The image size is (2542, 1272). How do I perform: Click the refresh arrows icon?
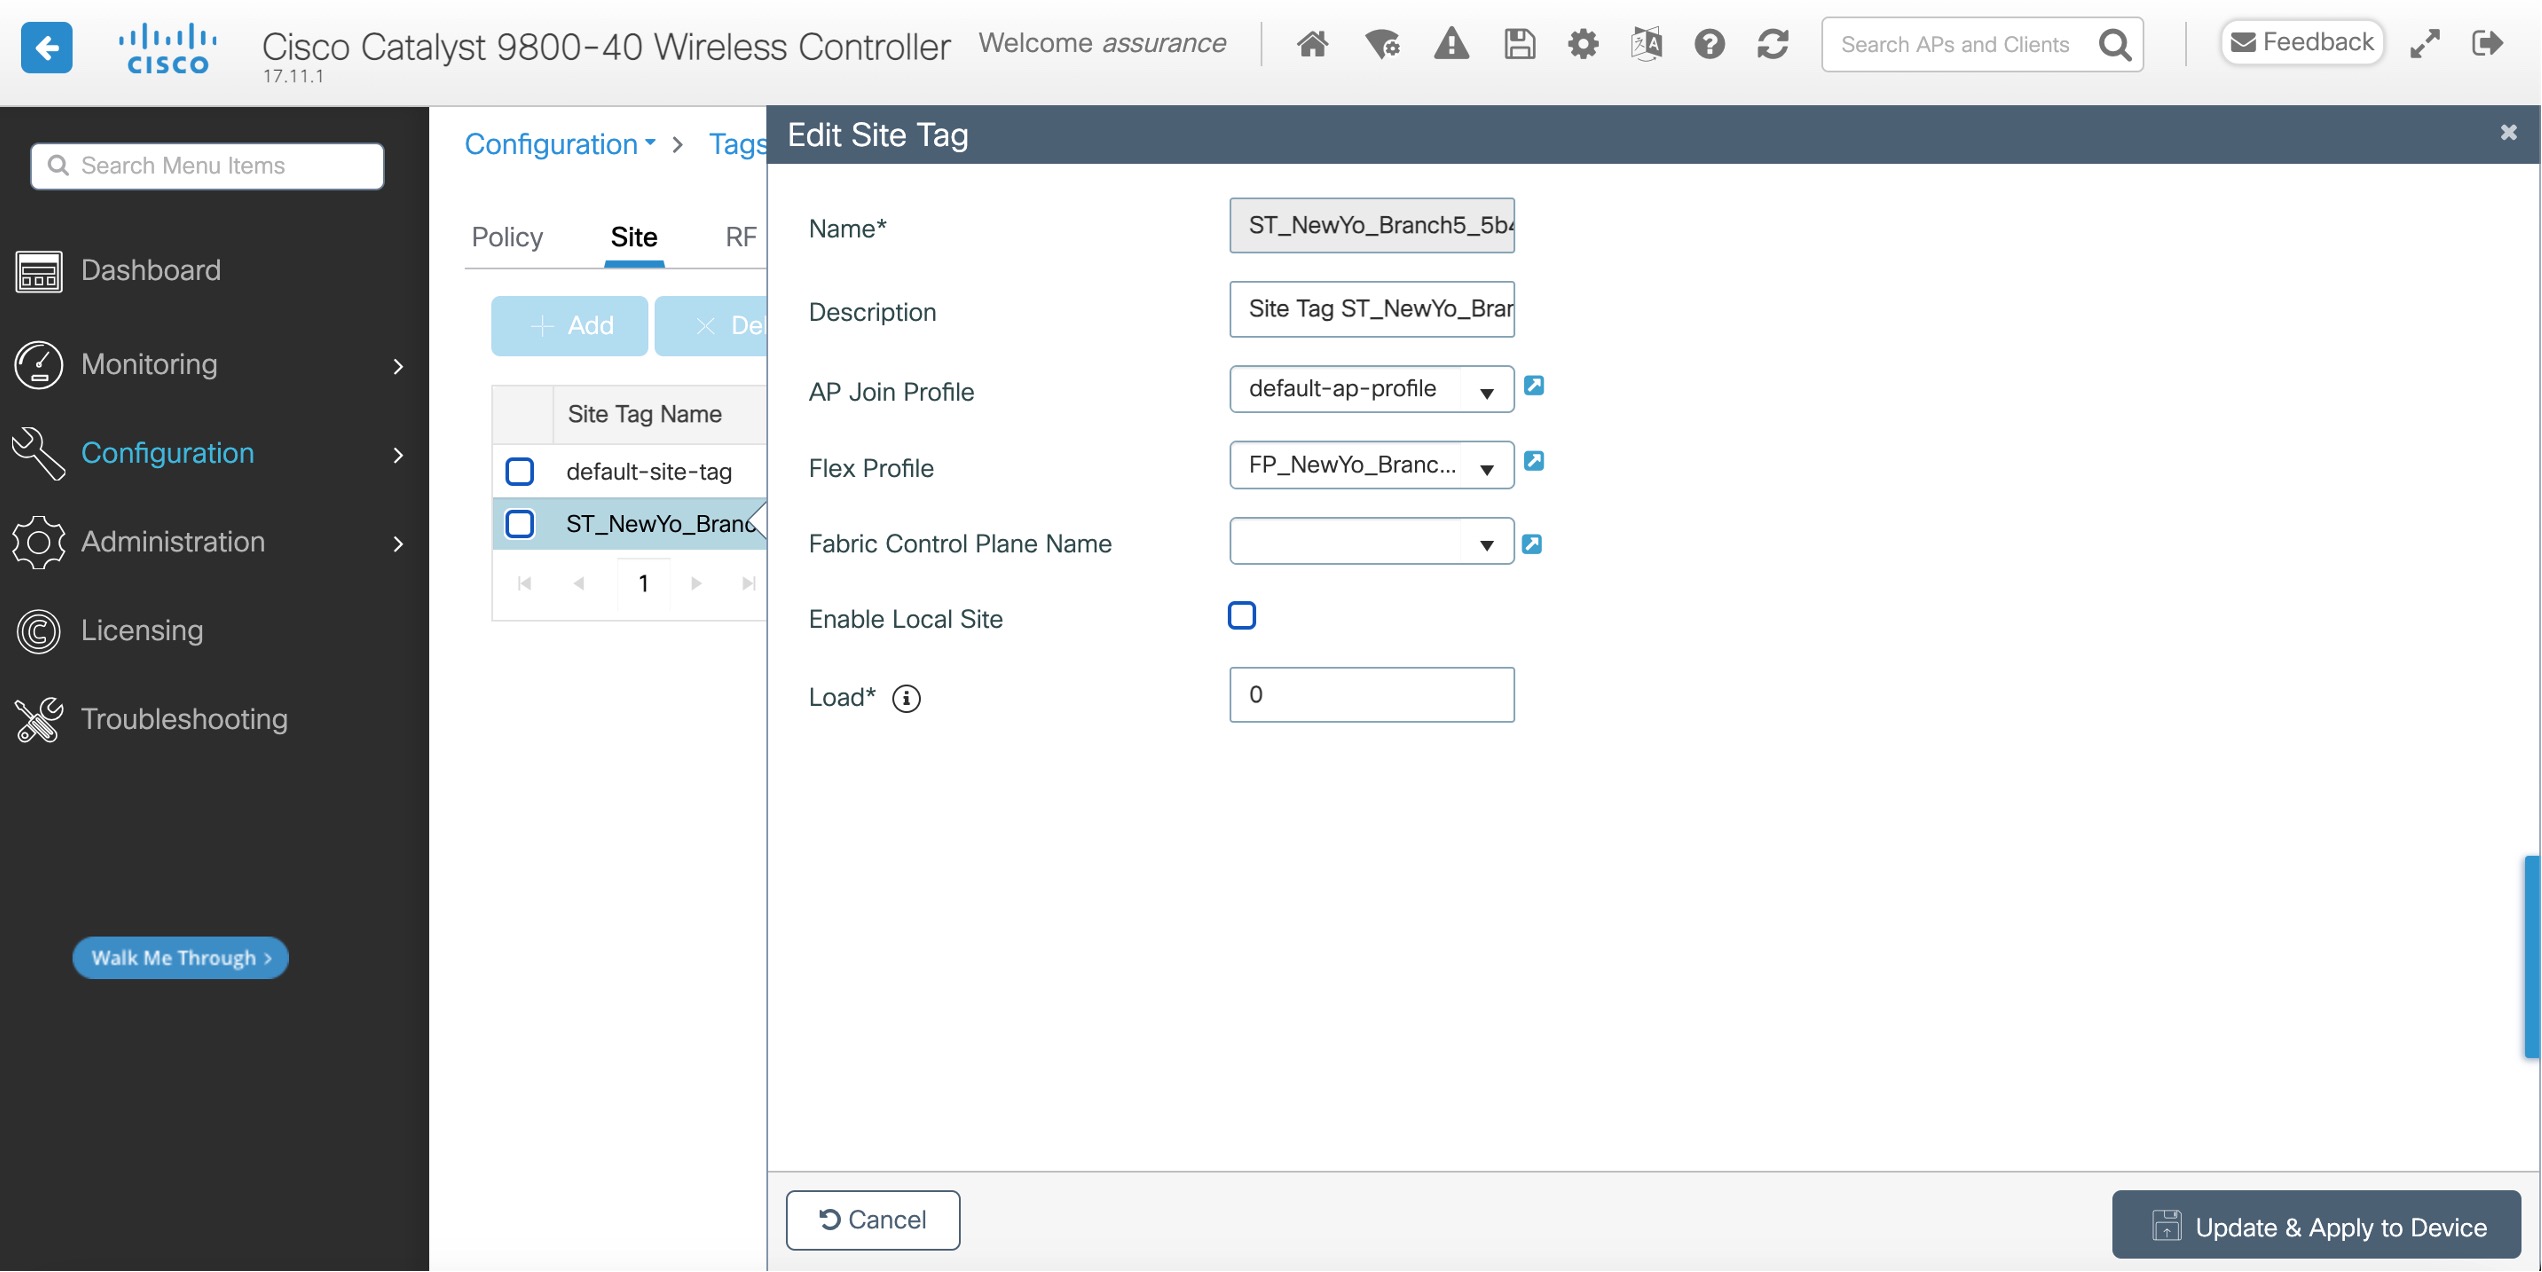click(1773, 44)
